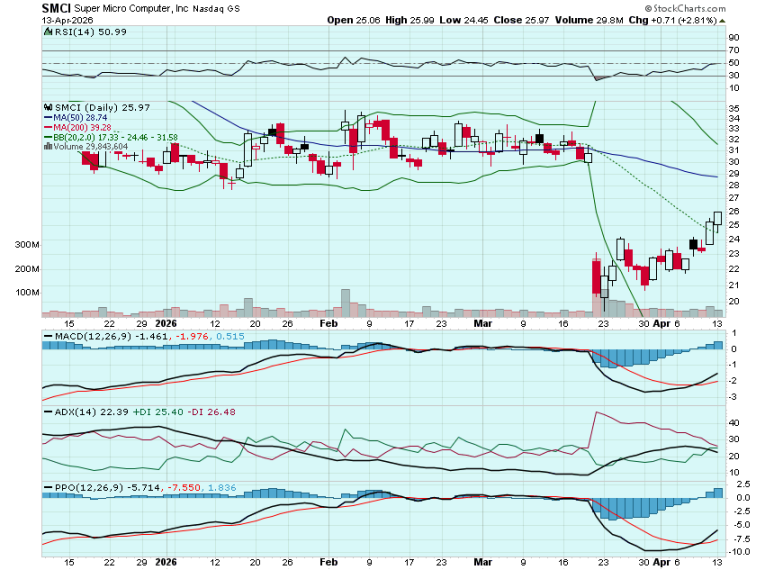Screen dimensions: 765x570
Task: Click the SMCI ticker symbol title
Action: [x=55, y=8]
